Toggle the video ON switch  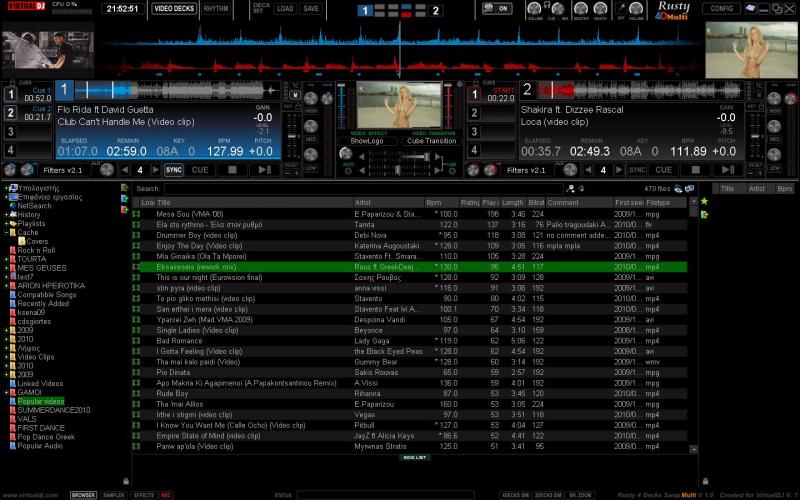(497, 9)
